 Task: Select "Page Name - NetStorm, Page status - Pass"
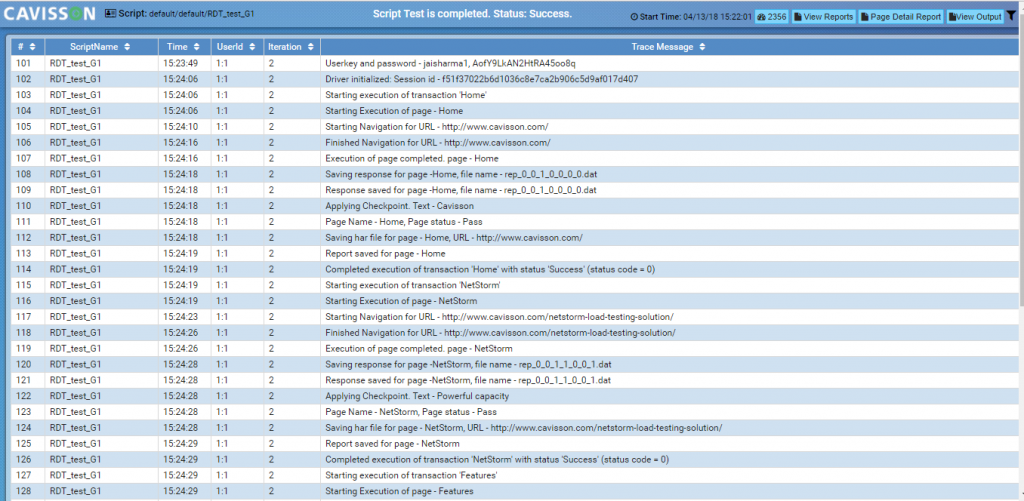411,412
